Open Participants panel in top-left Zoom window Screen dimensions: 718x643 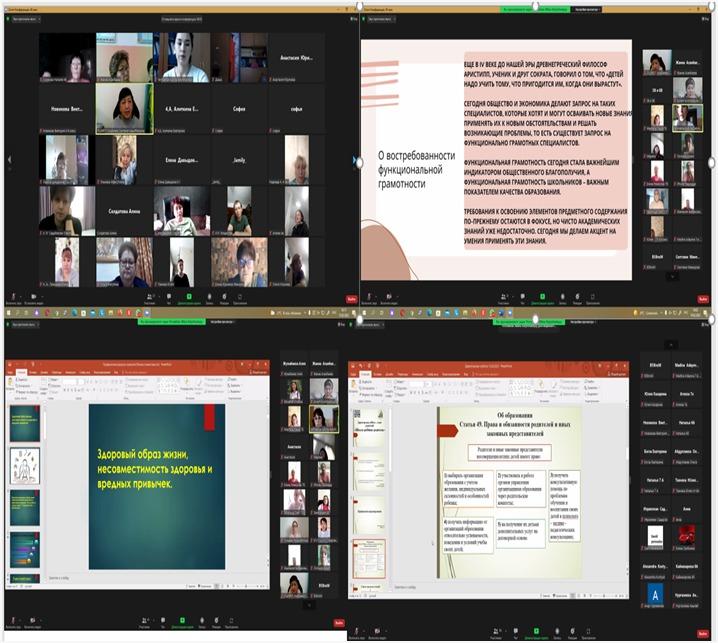(149, 297)
